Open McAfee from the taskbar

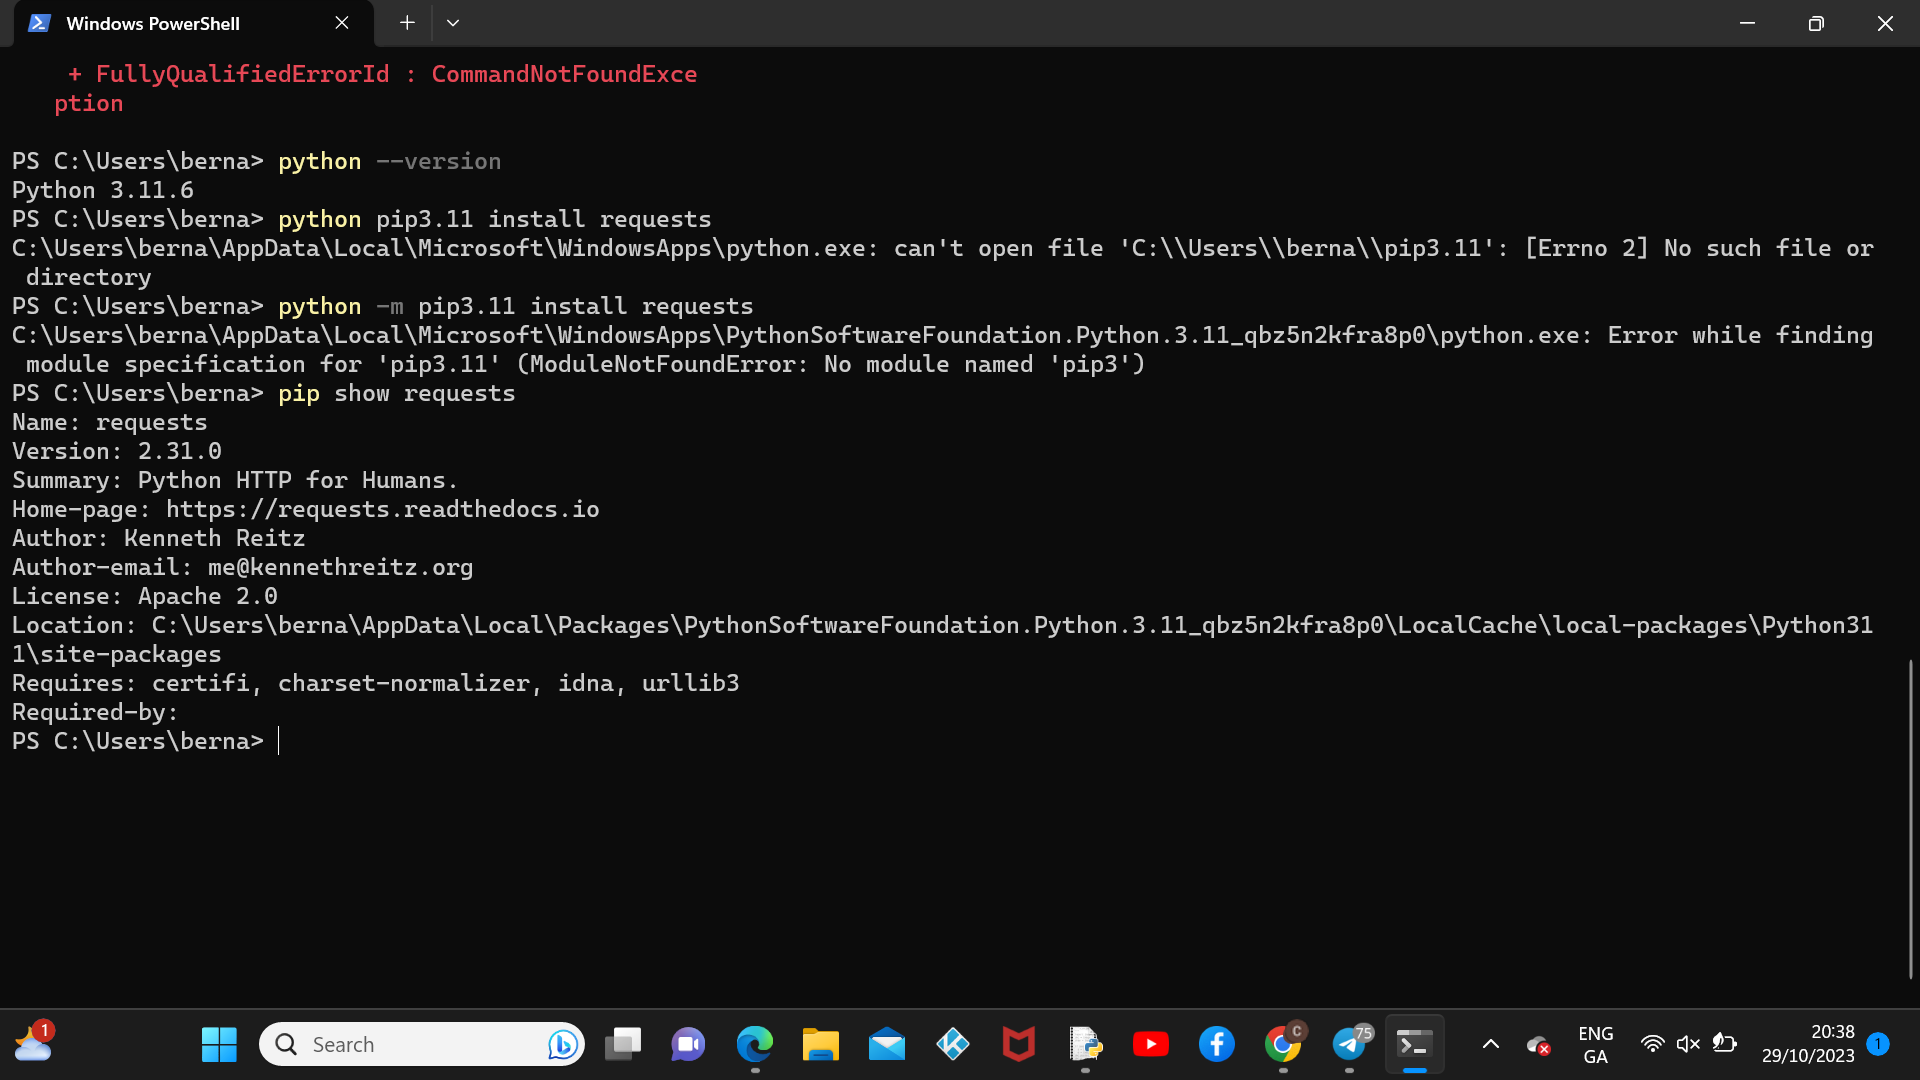pyautogui.click(x=1019, y=1044)
